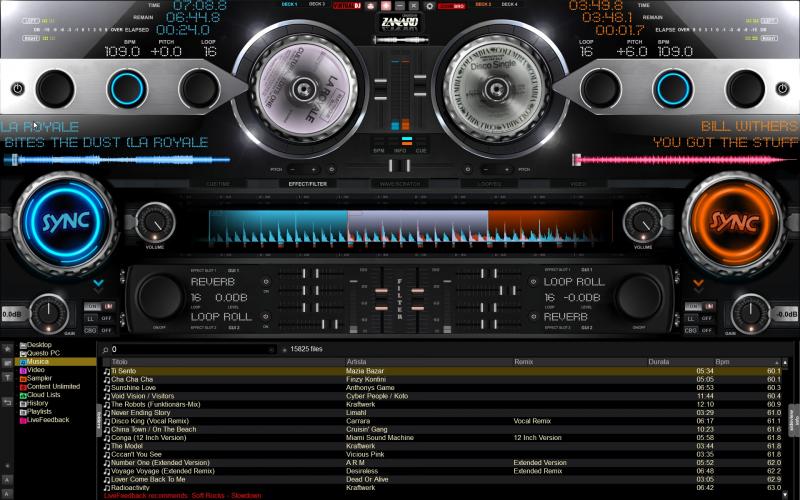This screenshot has width=800, height=500.
Task: Open Playlists in the sidebar
Action: click(39, 411)
